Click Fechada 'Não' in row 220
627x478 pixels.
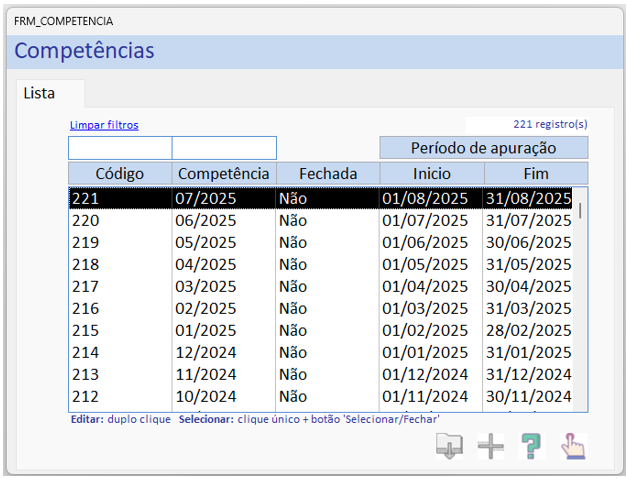[x=293, y=220]
